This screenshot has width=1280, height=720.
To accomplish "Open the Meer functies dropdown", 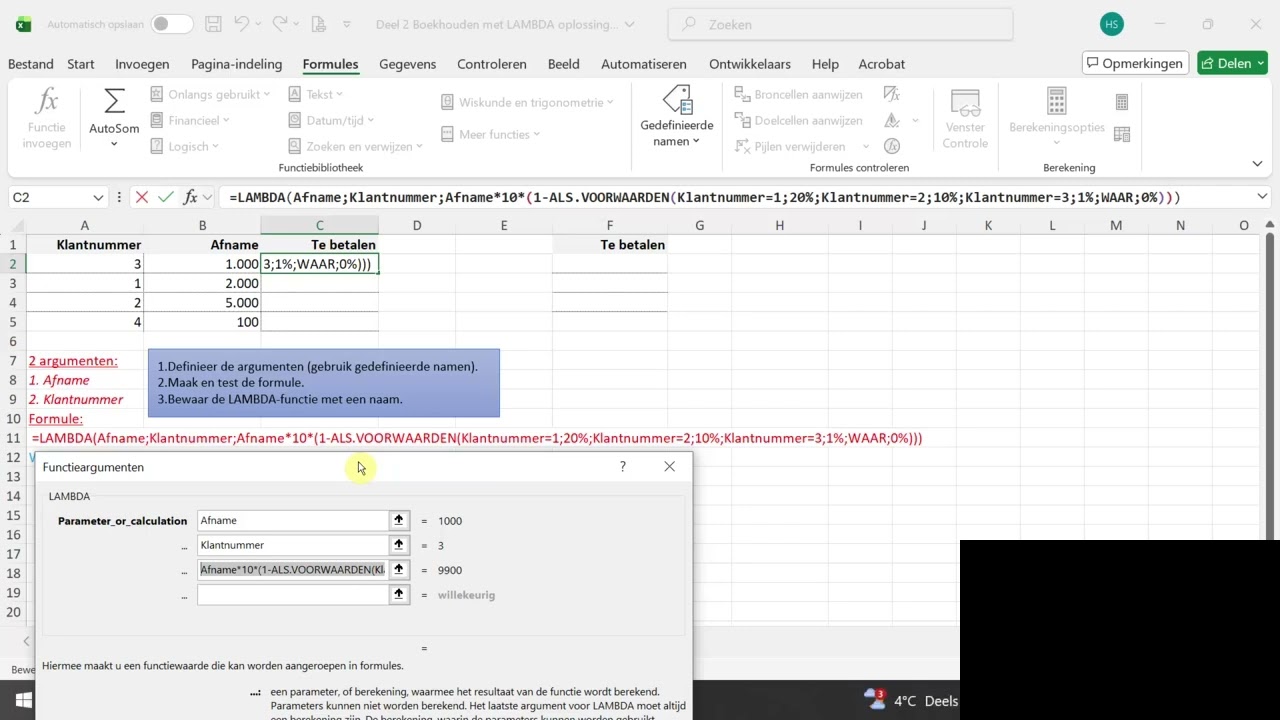I will (490, 134).
